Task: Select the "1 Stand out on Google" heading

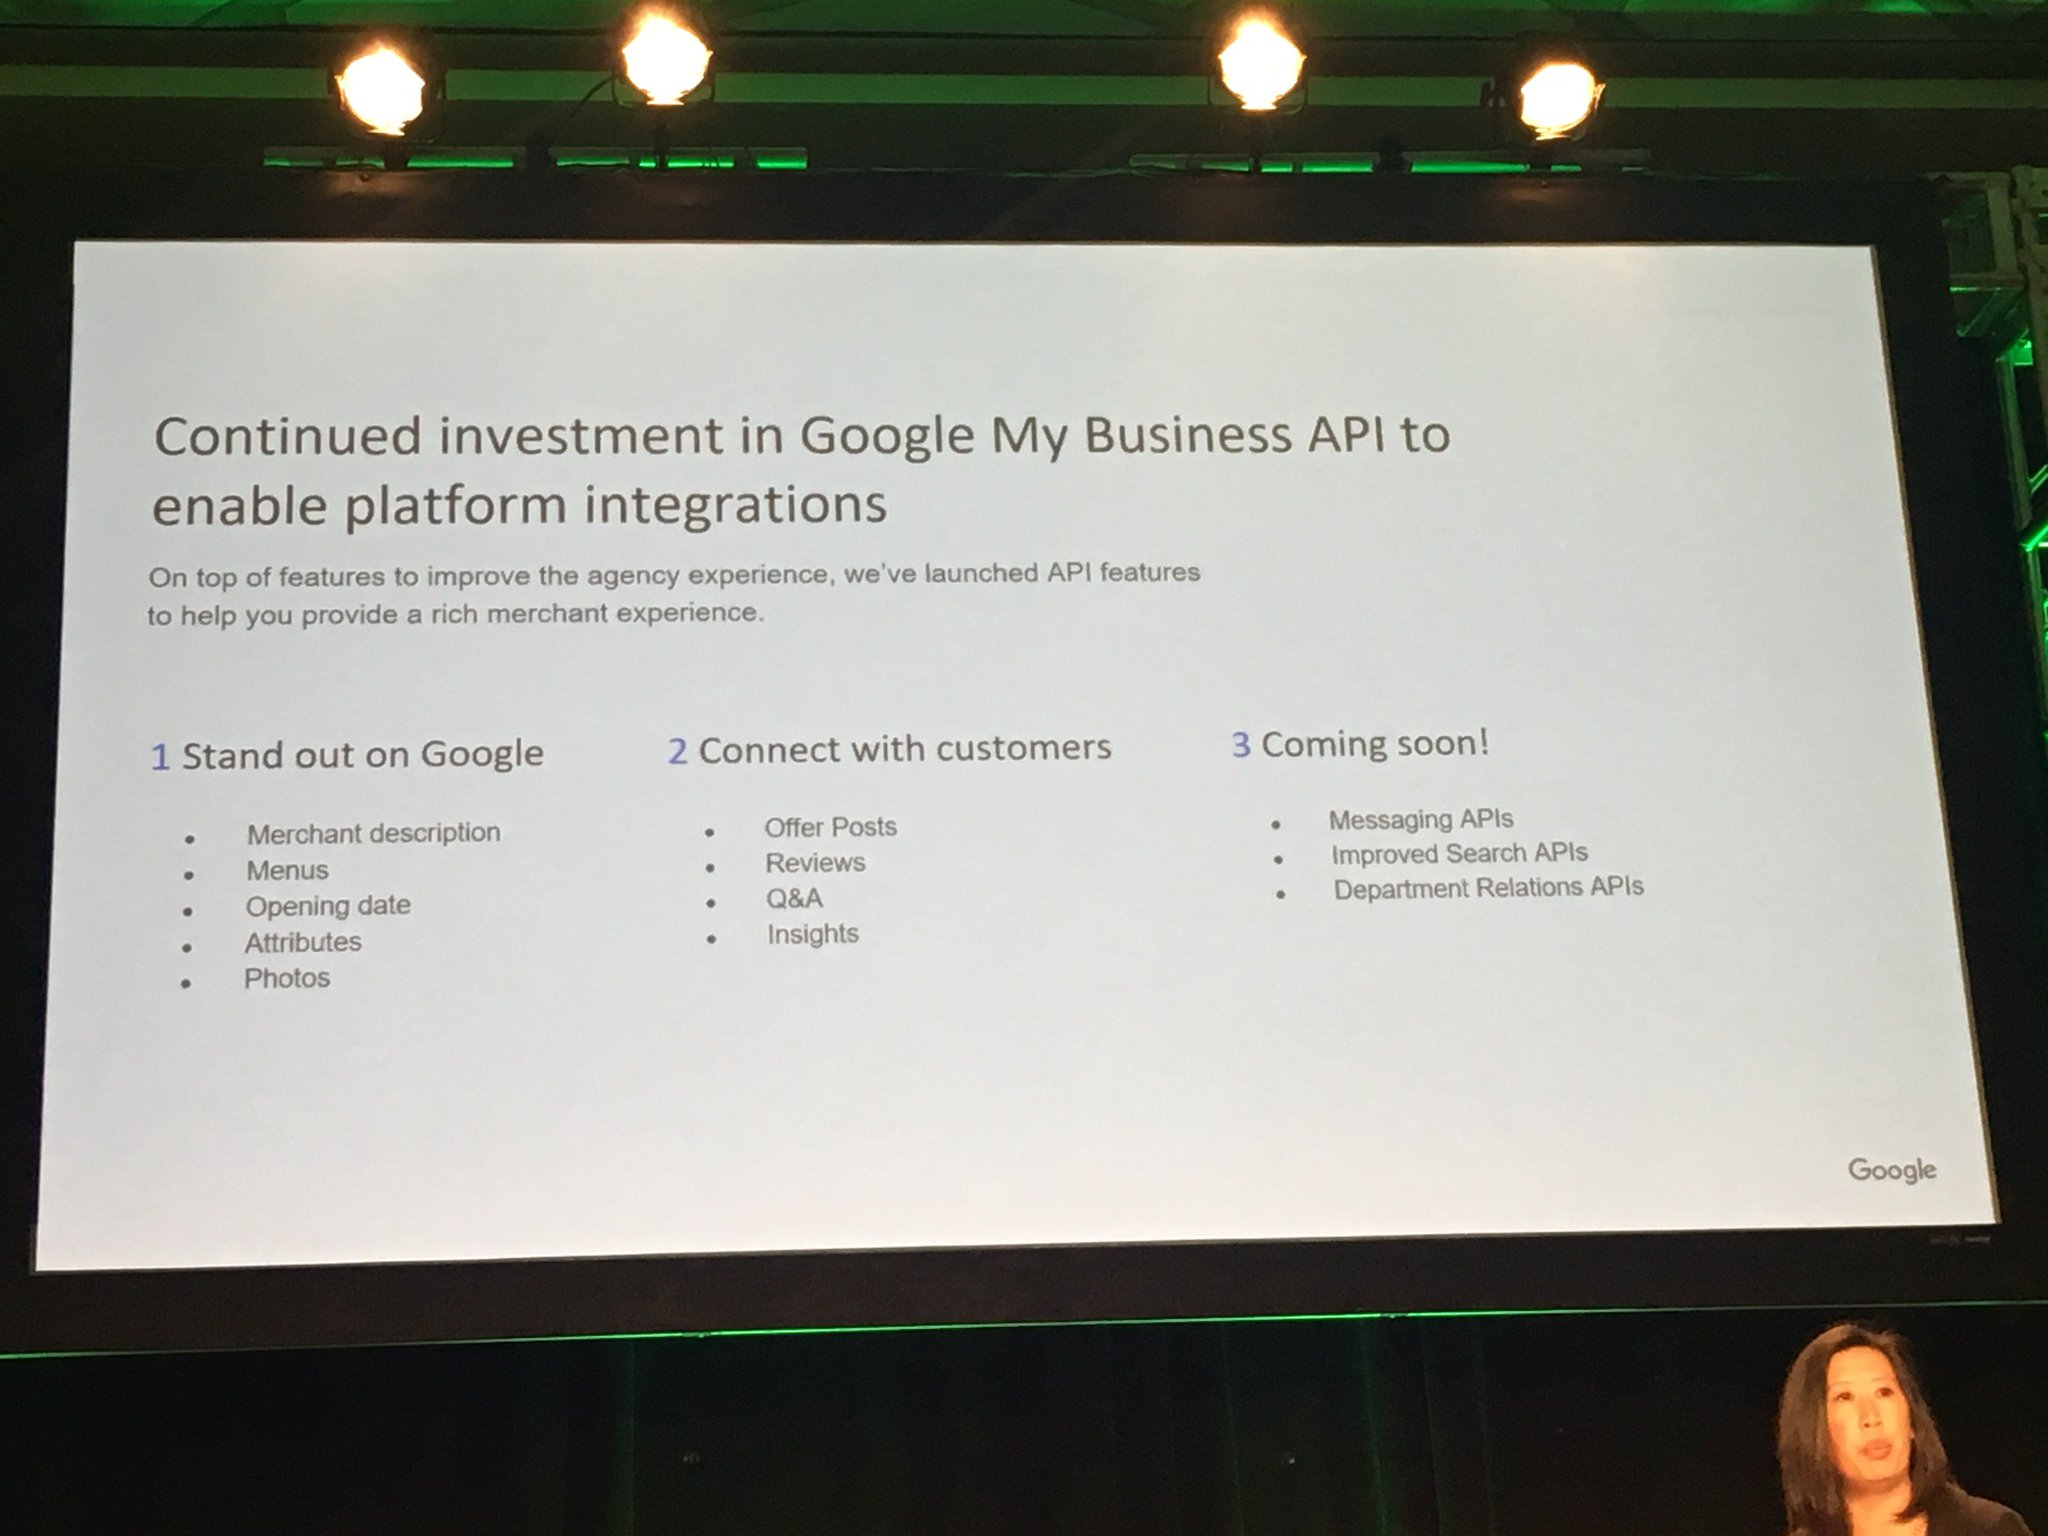Action: 347,755
